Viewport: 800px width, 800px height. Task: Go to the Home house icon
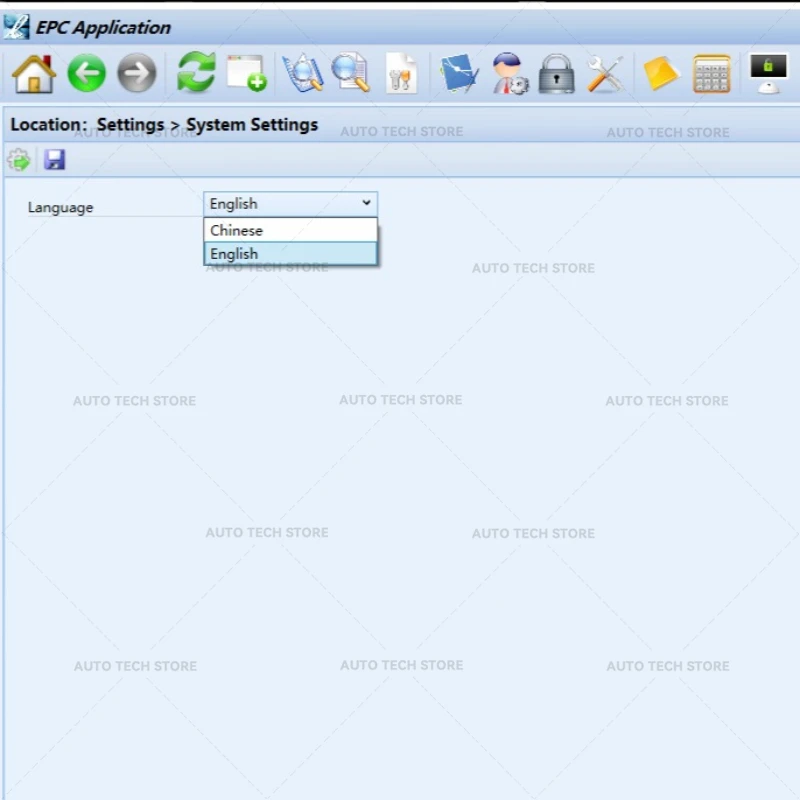tap(34, 74)
